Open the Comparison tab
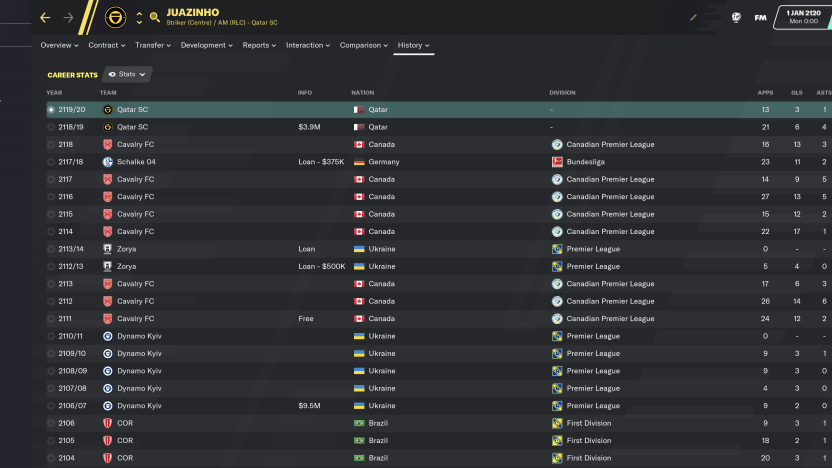The image size is (832, 468). (363, 45)
